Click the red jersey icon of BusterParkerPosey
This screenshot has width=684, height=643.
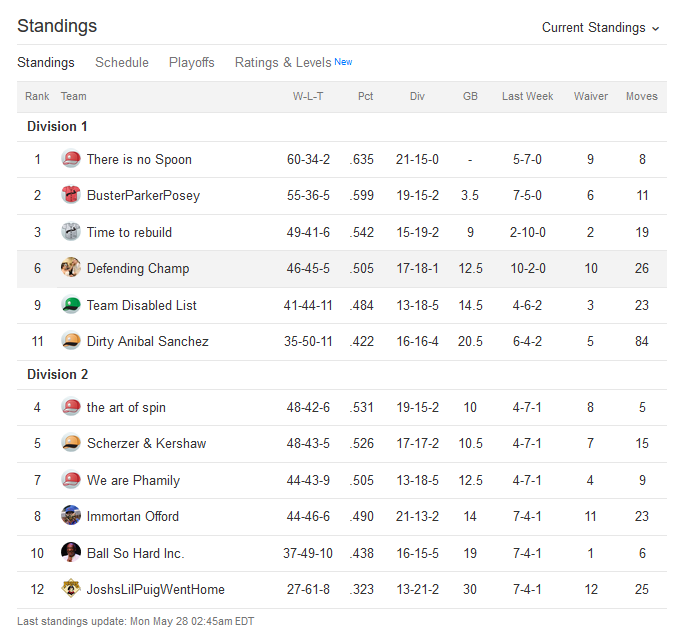(71, 195)
